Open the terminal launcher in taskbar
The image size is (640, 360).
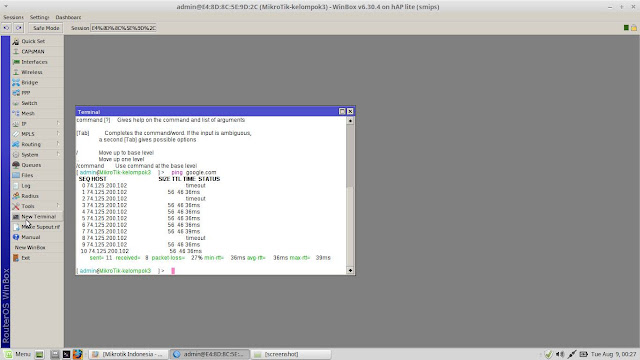[x=66, y=354]
